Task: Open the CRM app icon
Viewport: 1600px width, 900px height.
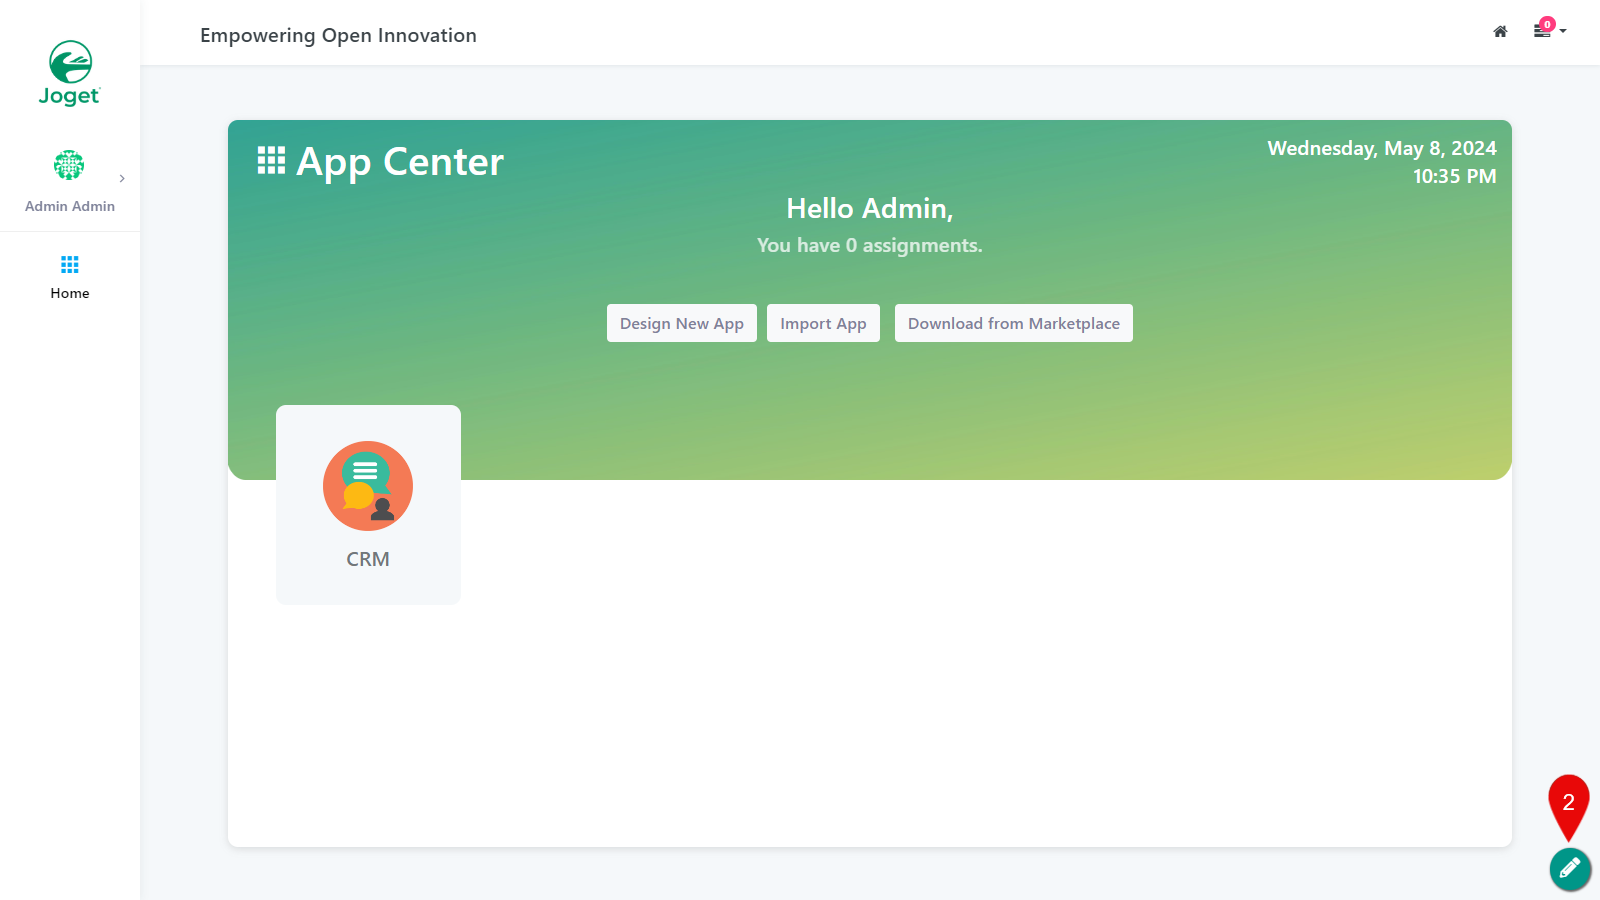Action: pos(368,486)
